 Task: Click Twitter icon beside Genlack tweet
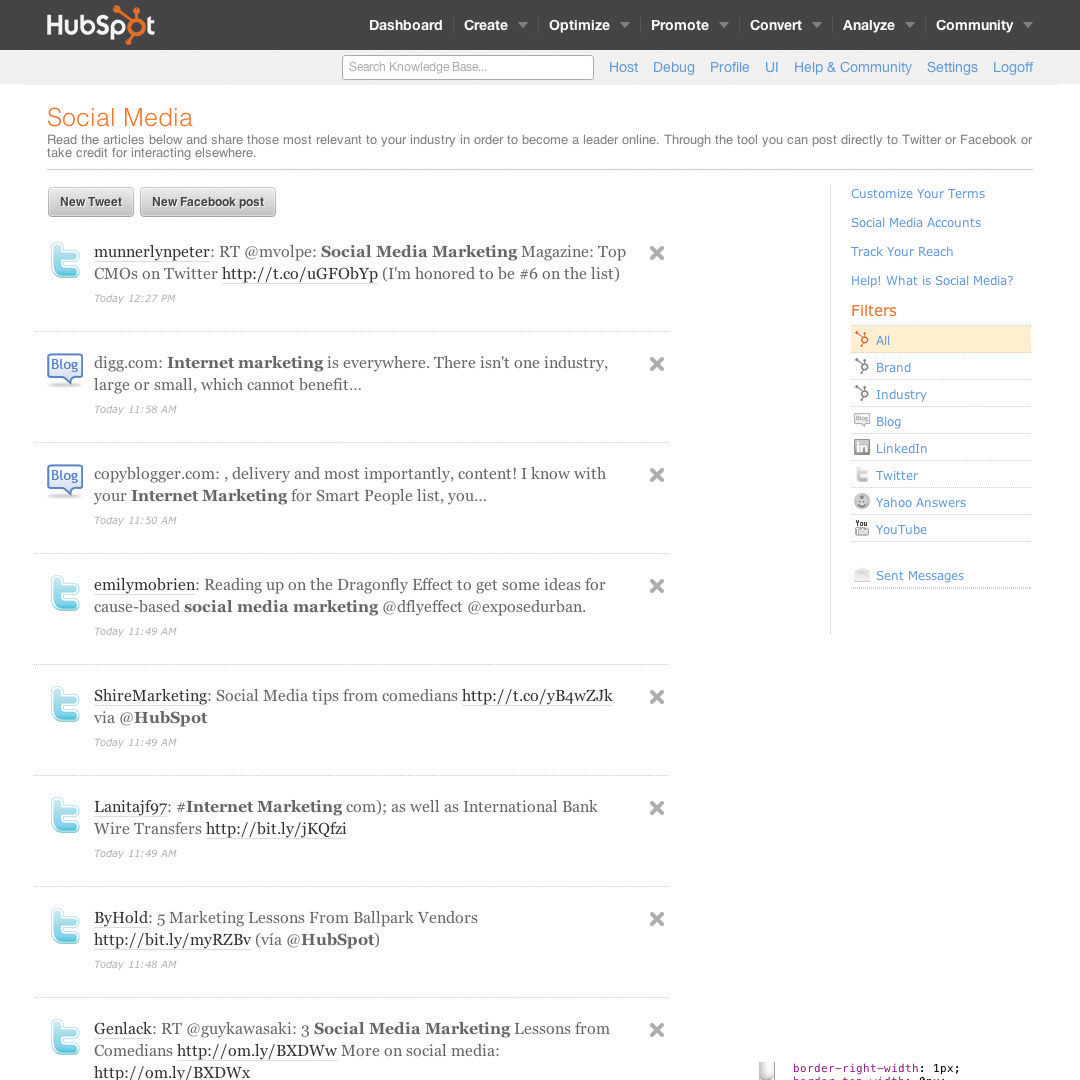65,1037
